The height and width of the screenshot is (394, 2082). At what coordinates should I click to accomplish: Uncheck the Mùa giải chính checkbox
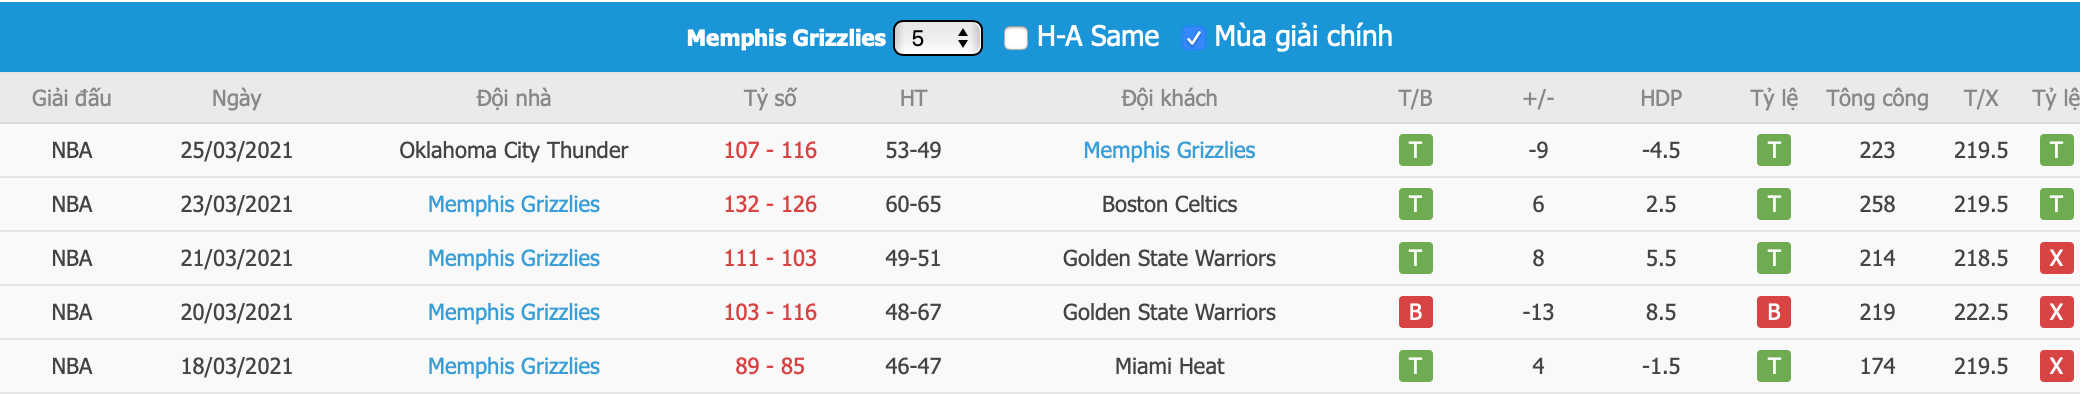[1193, 38]
